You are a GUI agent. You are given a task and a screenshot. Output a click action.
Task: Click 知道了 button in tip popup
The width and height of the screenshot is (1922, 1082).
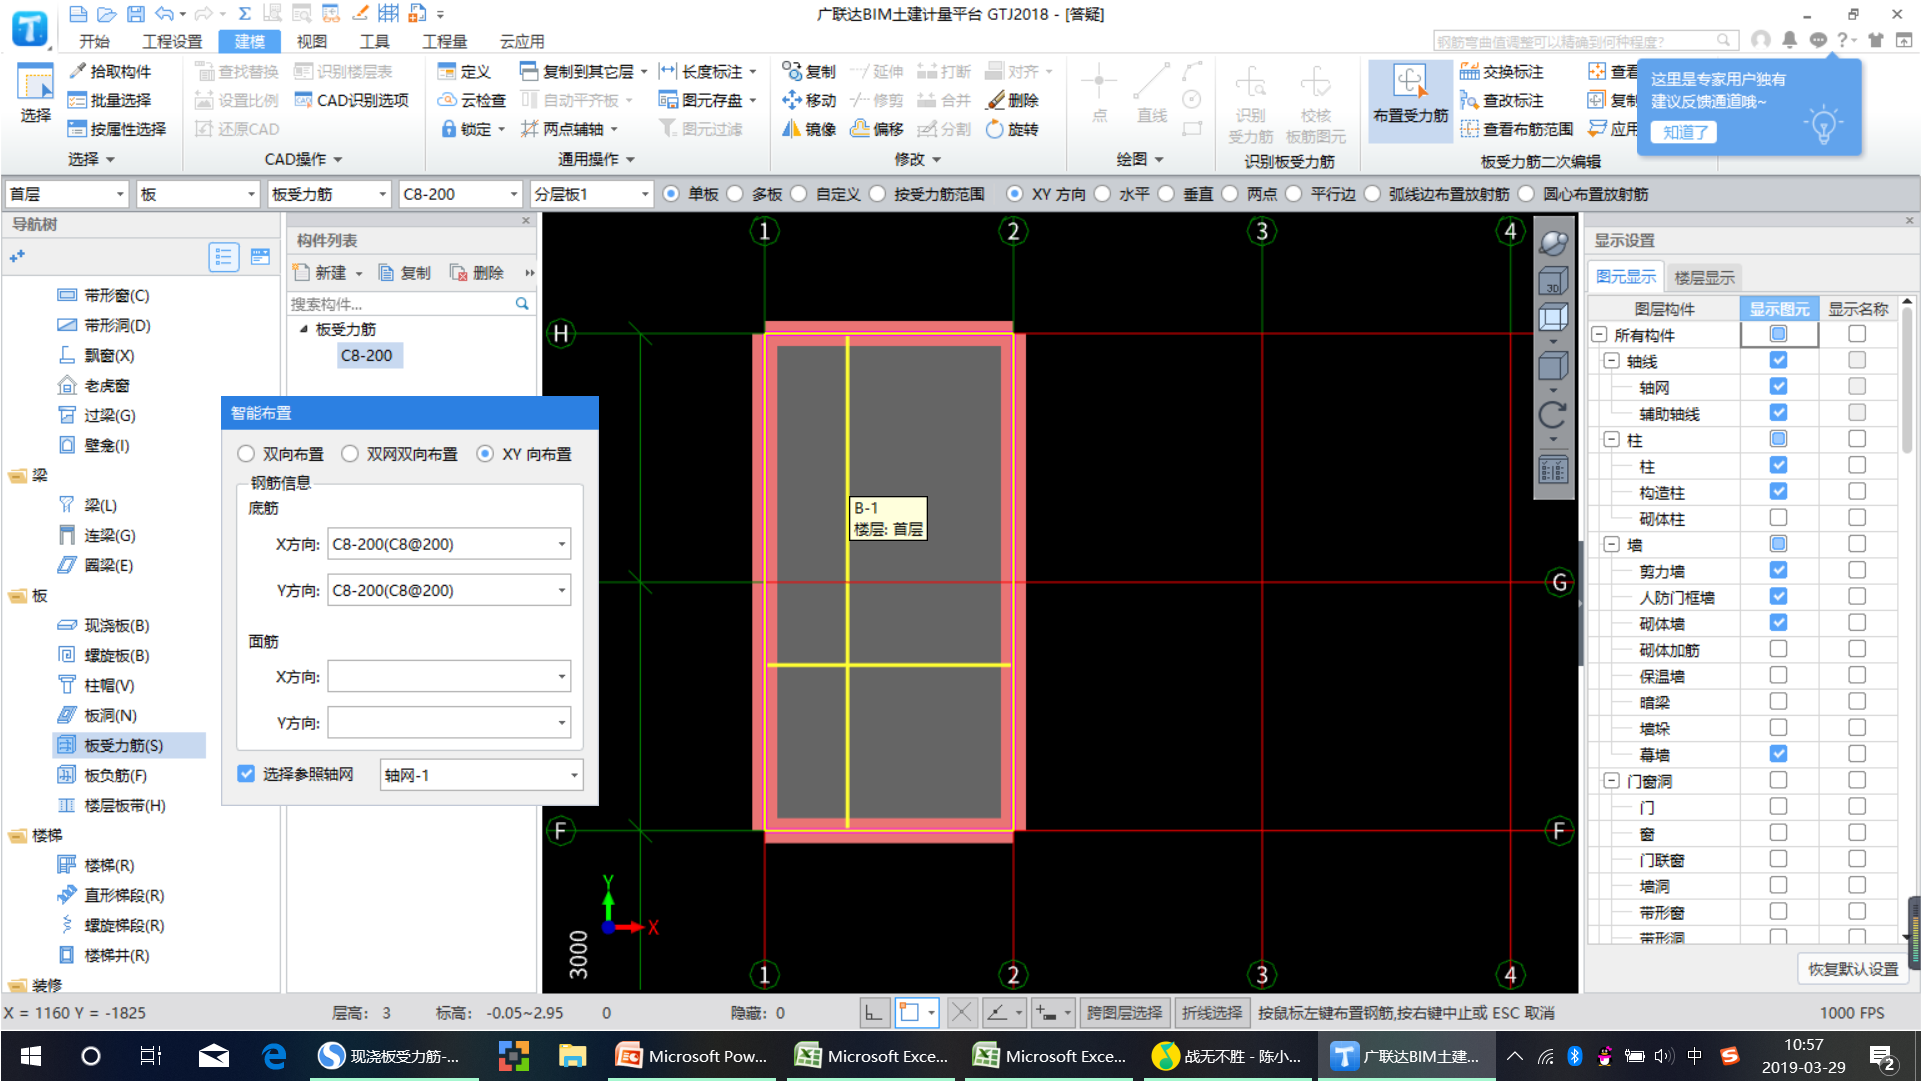[x=1685, y=132]
